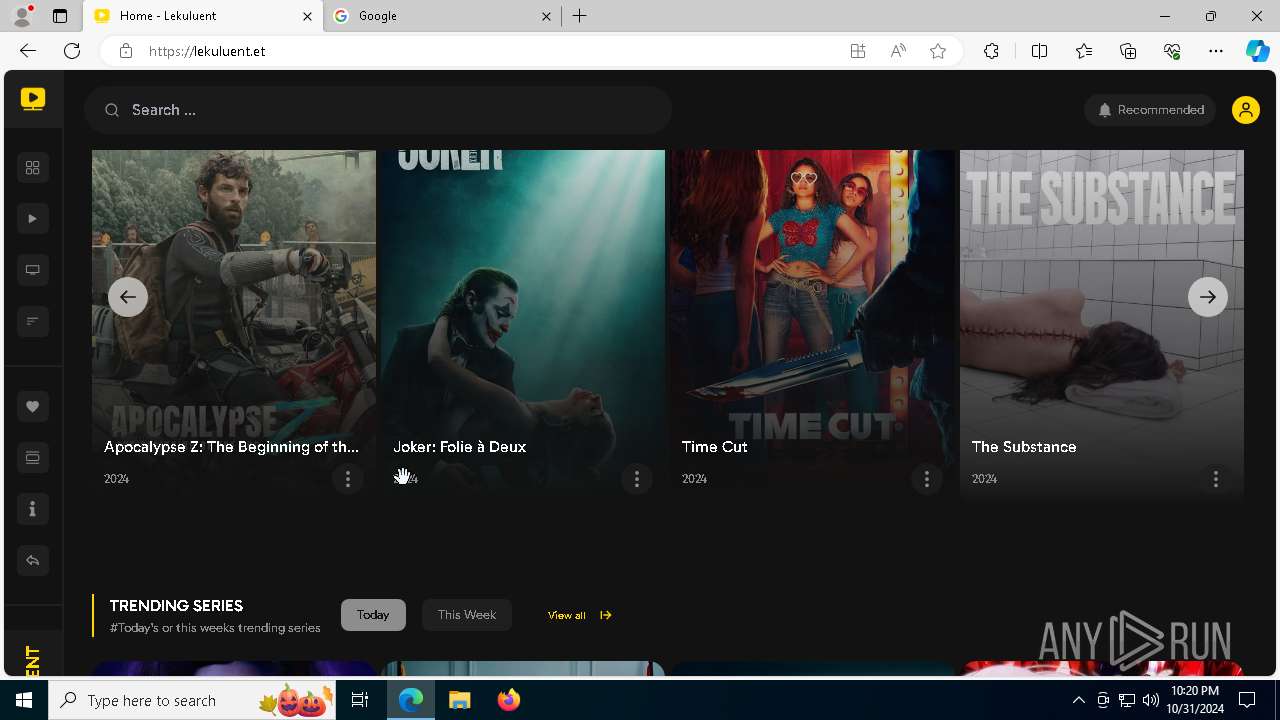
Task: Open The Substance title link
Action: (1024, 447)
